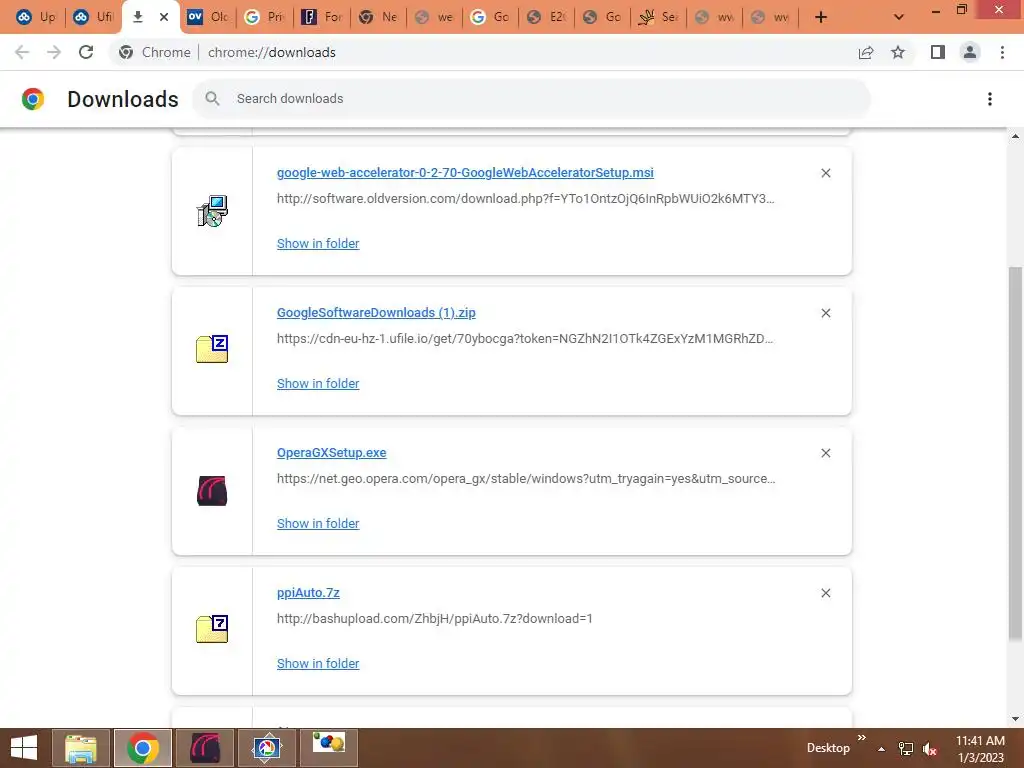1024x768 pixels.
Task: Open File Explorer from taskbar
Action: coord(81,748)
